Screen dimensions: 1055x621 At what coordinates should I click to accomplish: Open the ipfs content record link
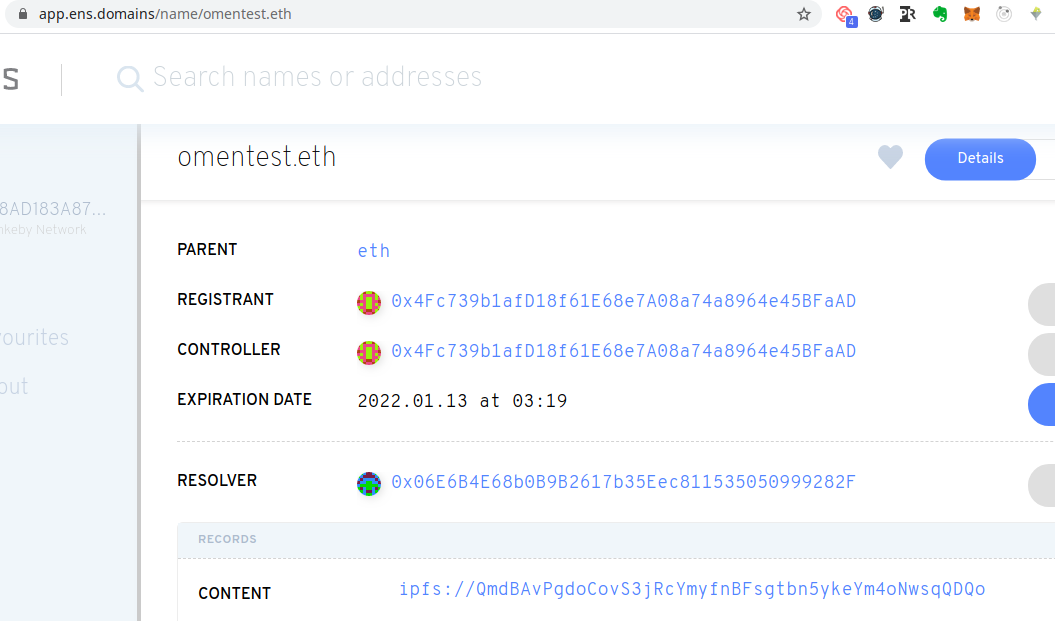692,589
